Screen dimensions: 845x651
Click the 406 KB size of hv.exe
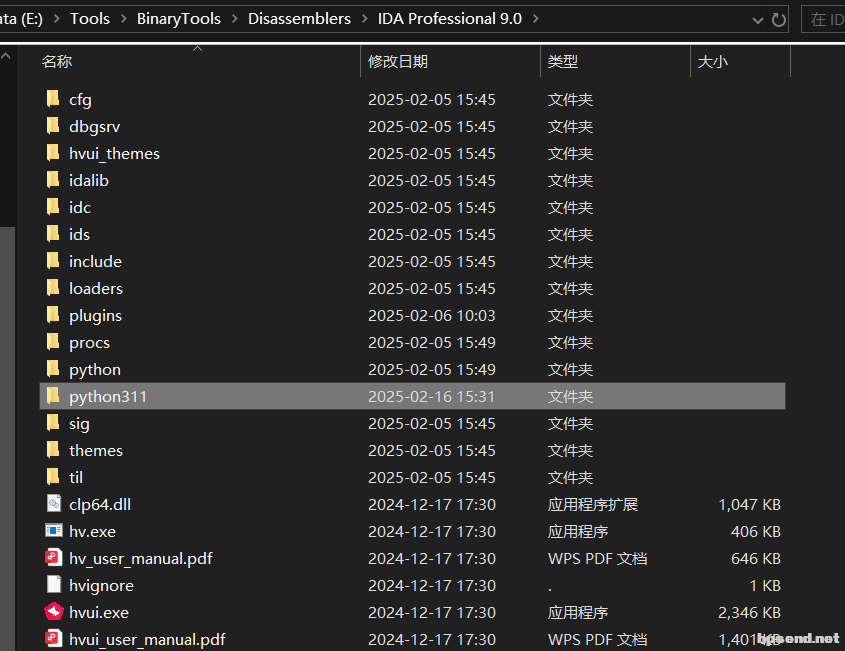(756, 531)
